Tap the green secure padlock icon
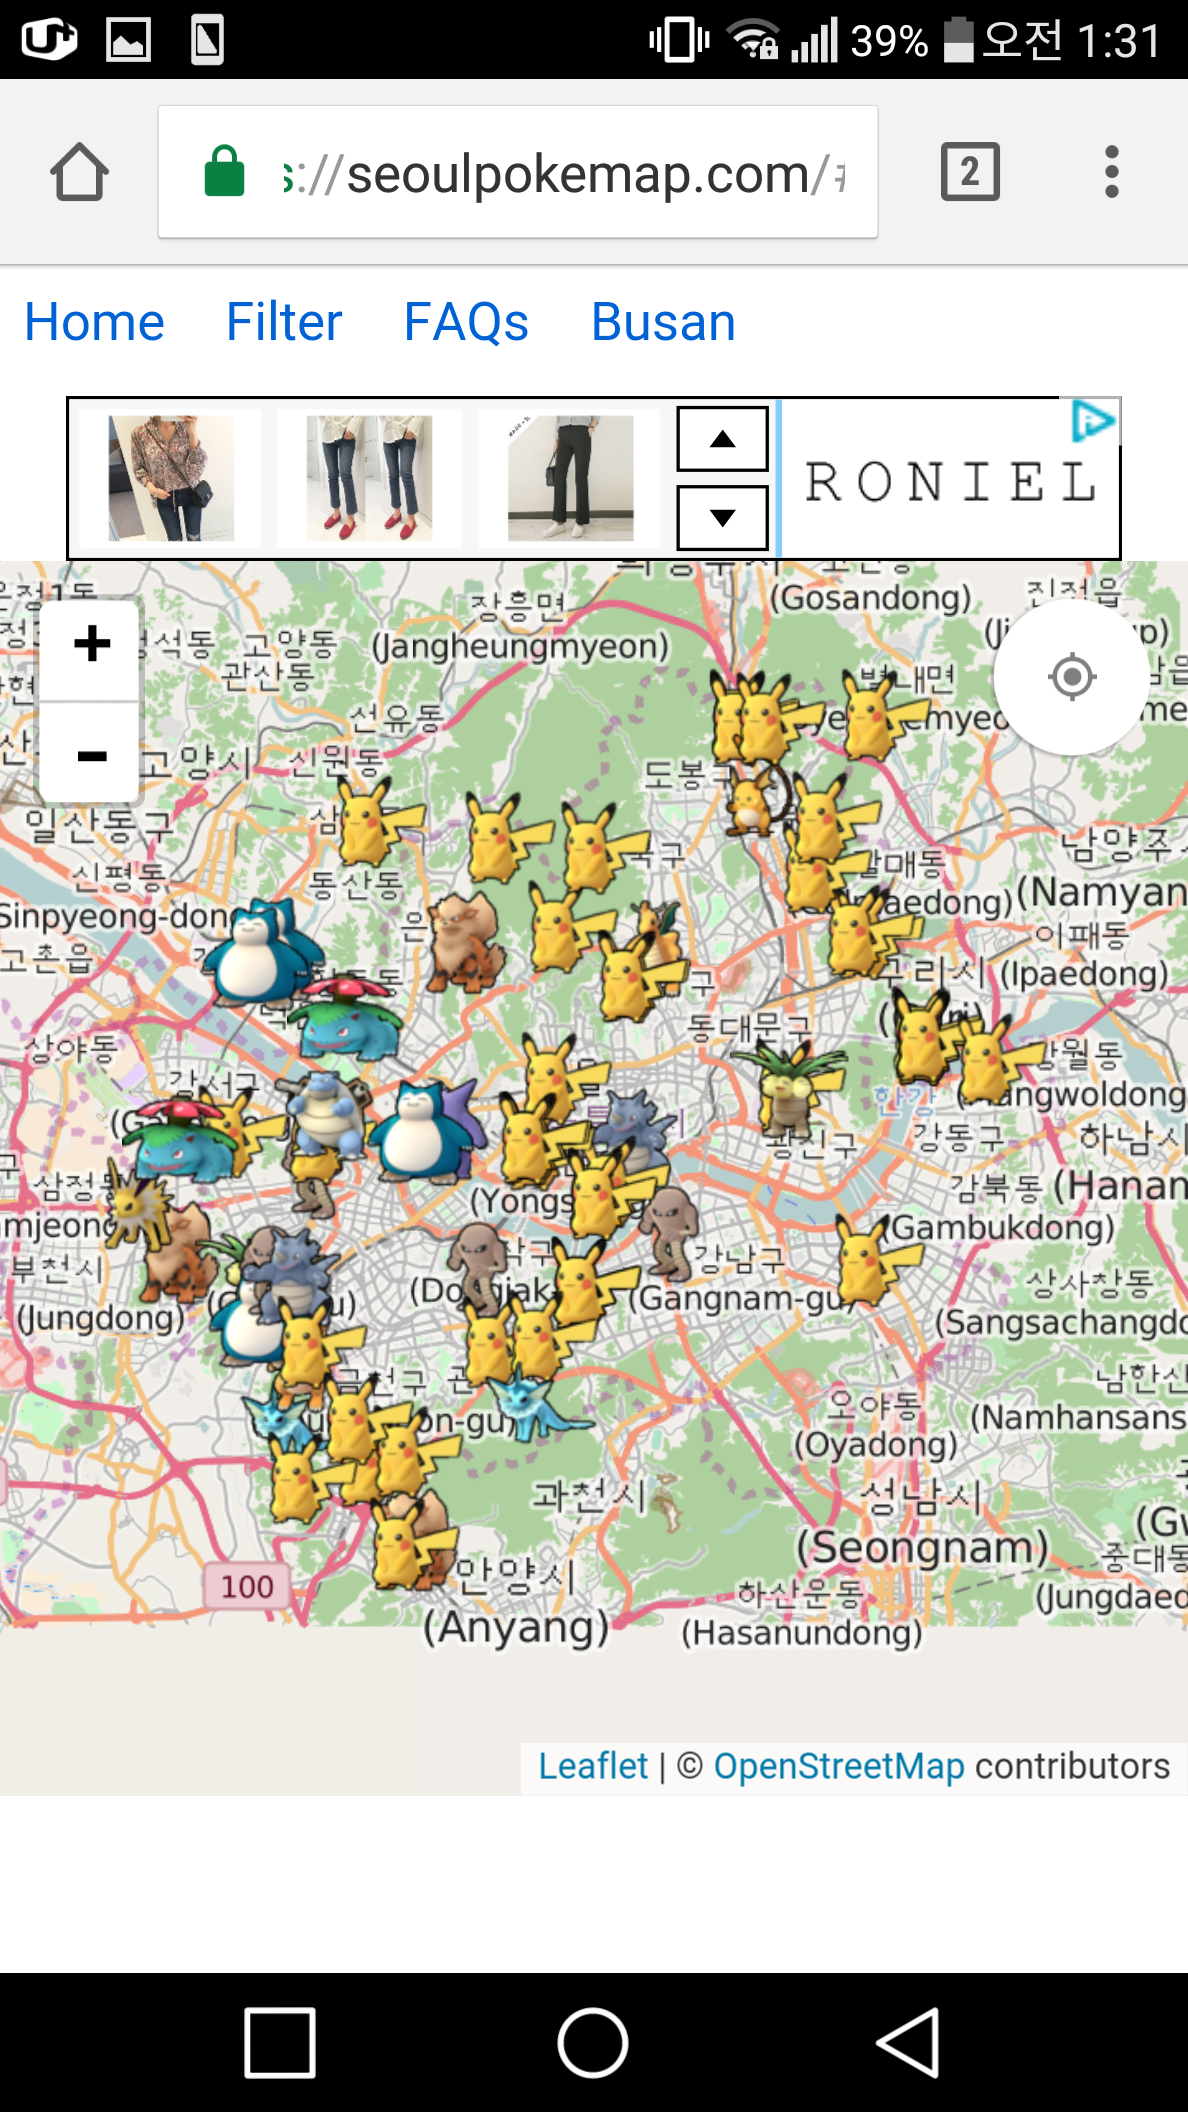 click(224, 171)
